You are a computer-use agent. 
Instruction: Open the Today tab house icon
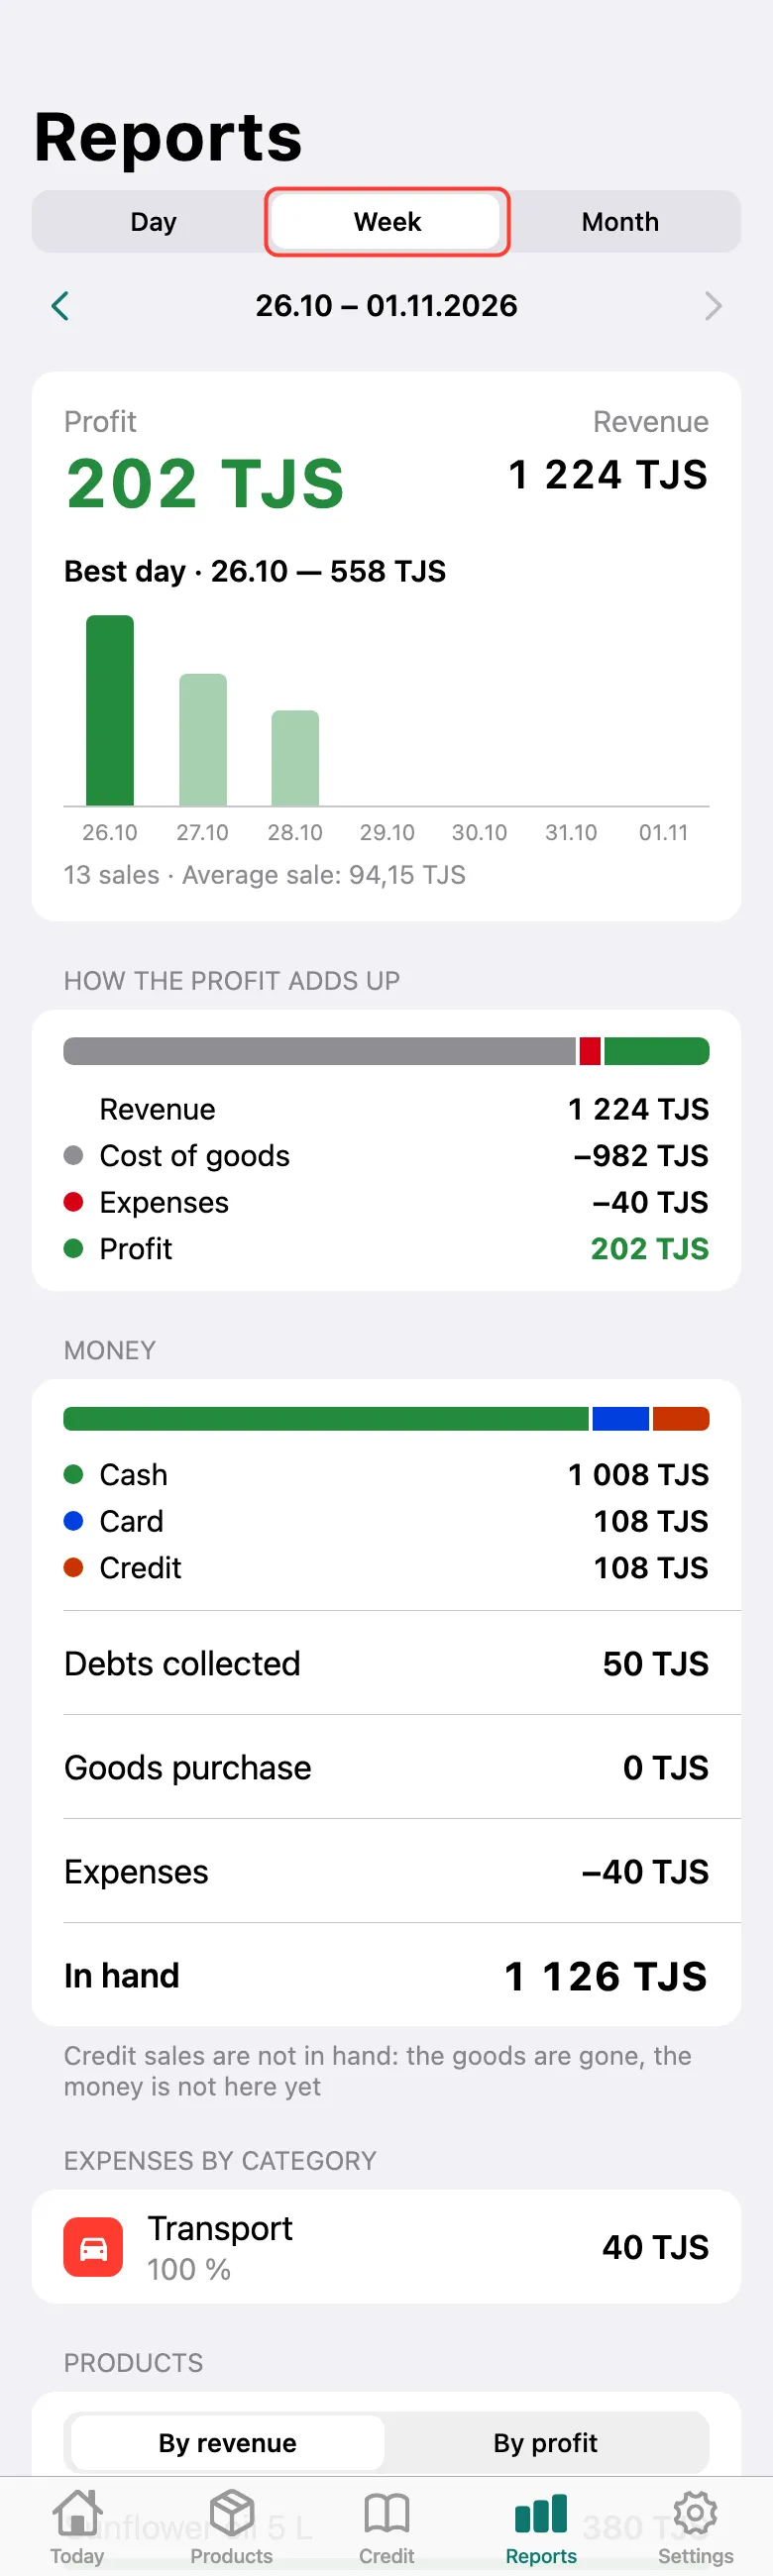pyautogui.click(x=77, y=2514)
